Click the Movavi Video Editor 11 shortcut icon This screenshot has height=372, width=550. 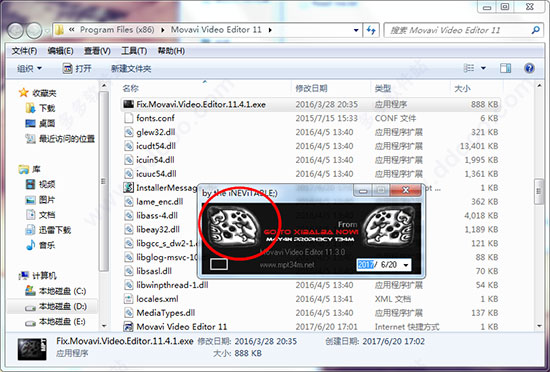point(129,327)
